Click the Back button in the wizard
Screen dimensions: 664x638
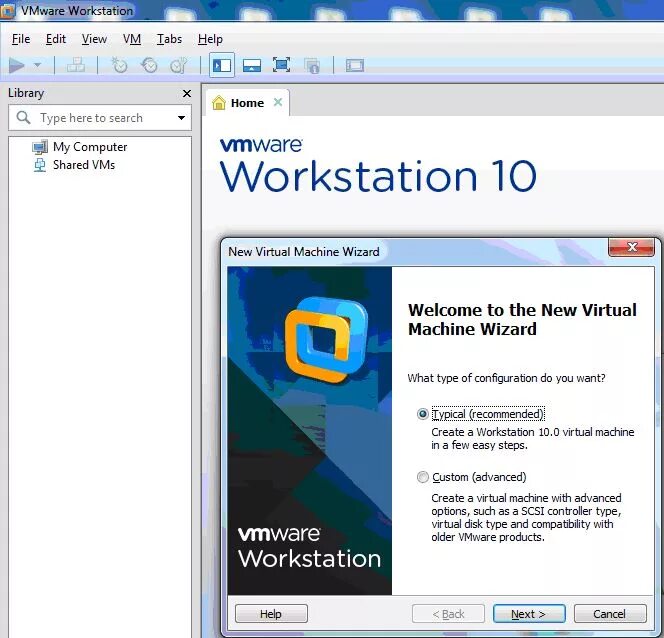pos(448,613)
